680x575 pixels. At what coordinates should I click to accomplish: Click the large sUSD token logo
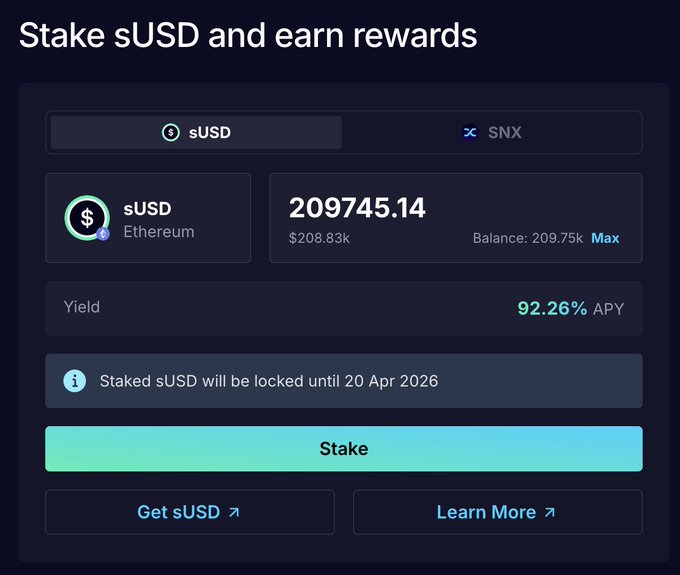click(x=87, y=217)
